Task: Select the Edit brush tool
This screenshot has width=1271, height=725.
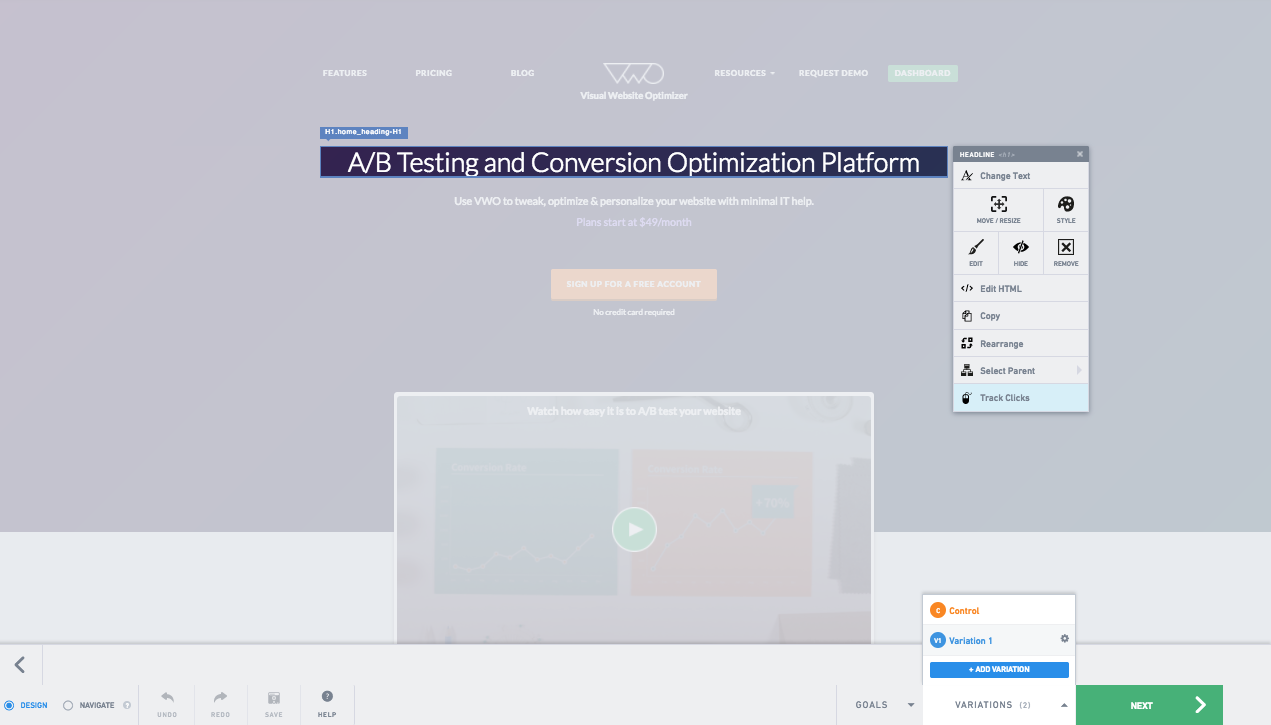Action: (976, 253)
